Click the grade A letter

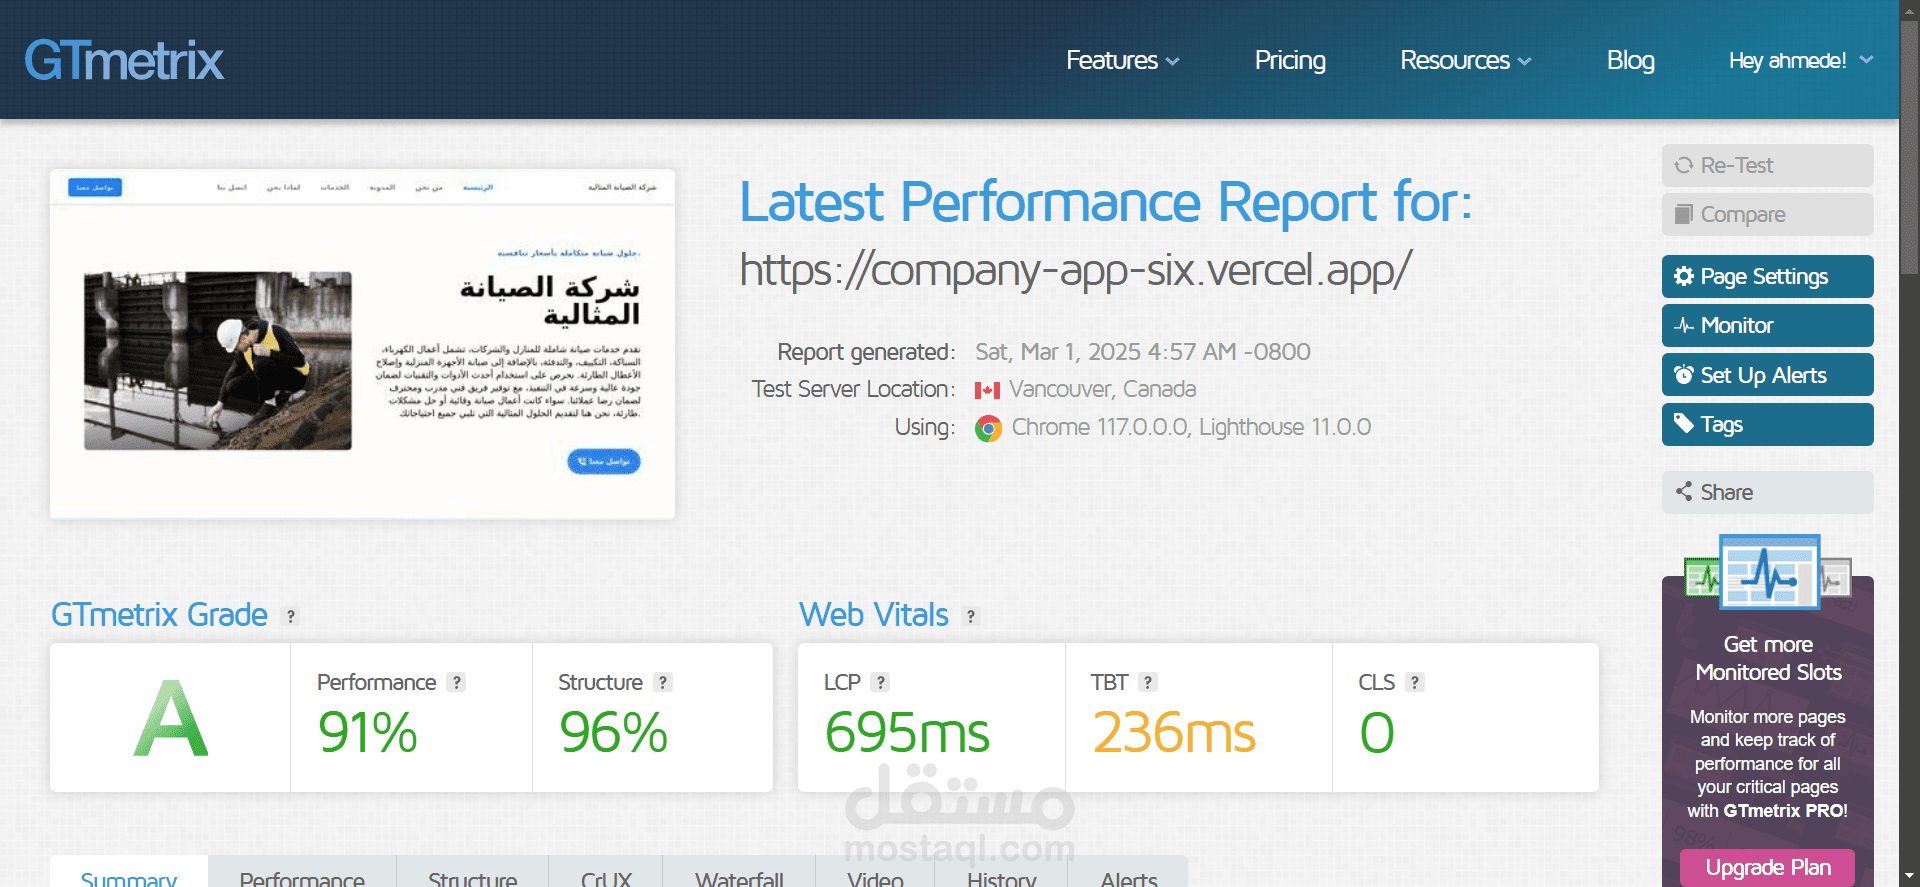click(x=171, y=719)
